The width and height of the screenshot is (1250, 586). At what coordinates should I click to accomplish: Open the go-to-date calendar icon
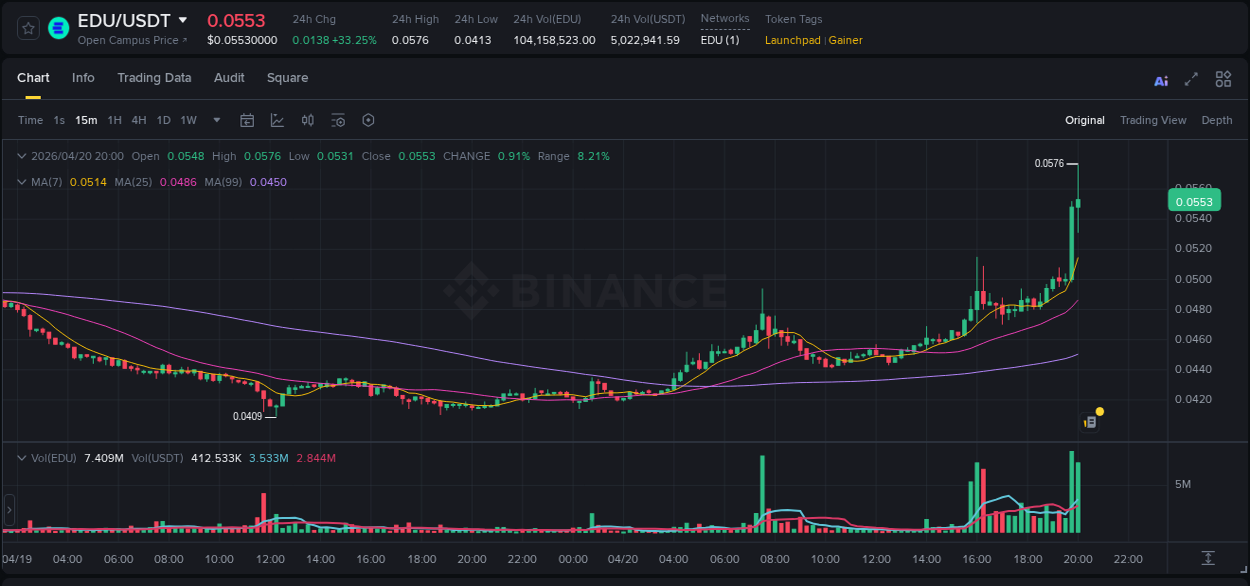pyautogui.click(x=247, y=120)
